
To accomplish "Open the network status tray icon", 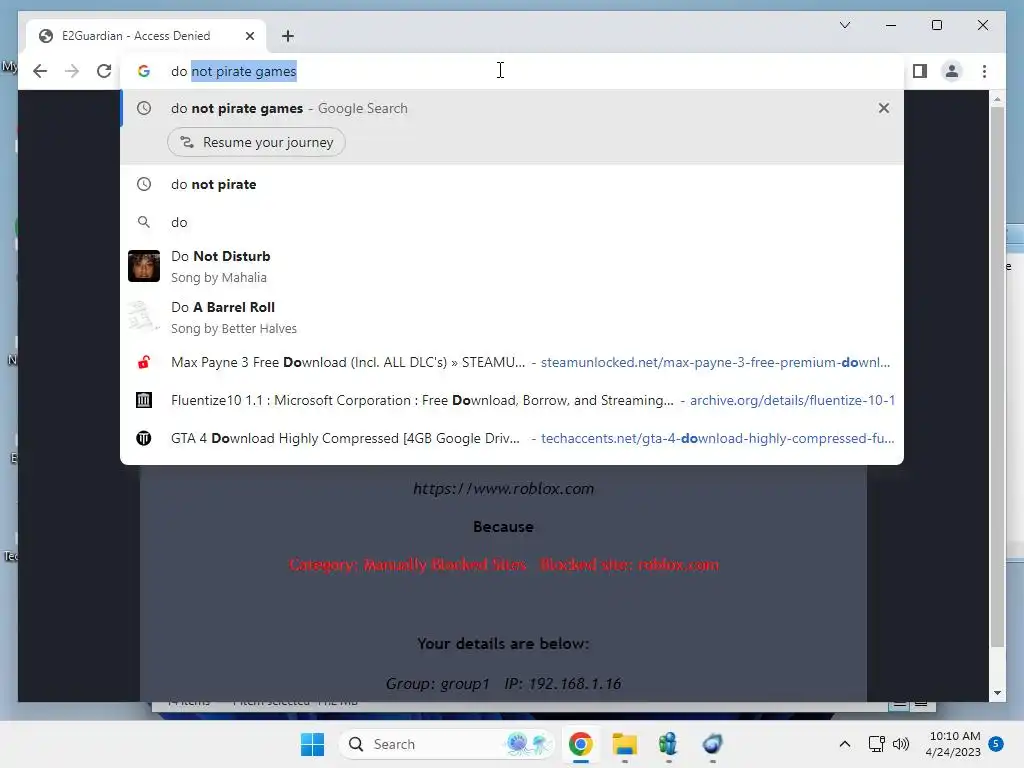I will [876, 744].
